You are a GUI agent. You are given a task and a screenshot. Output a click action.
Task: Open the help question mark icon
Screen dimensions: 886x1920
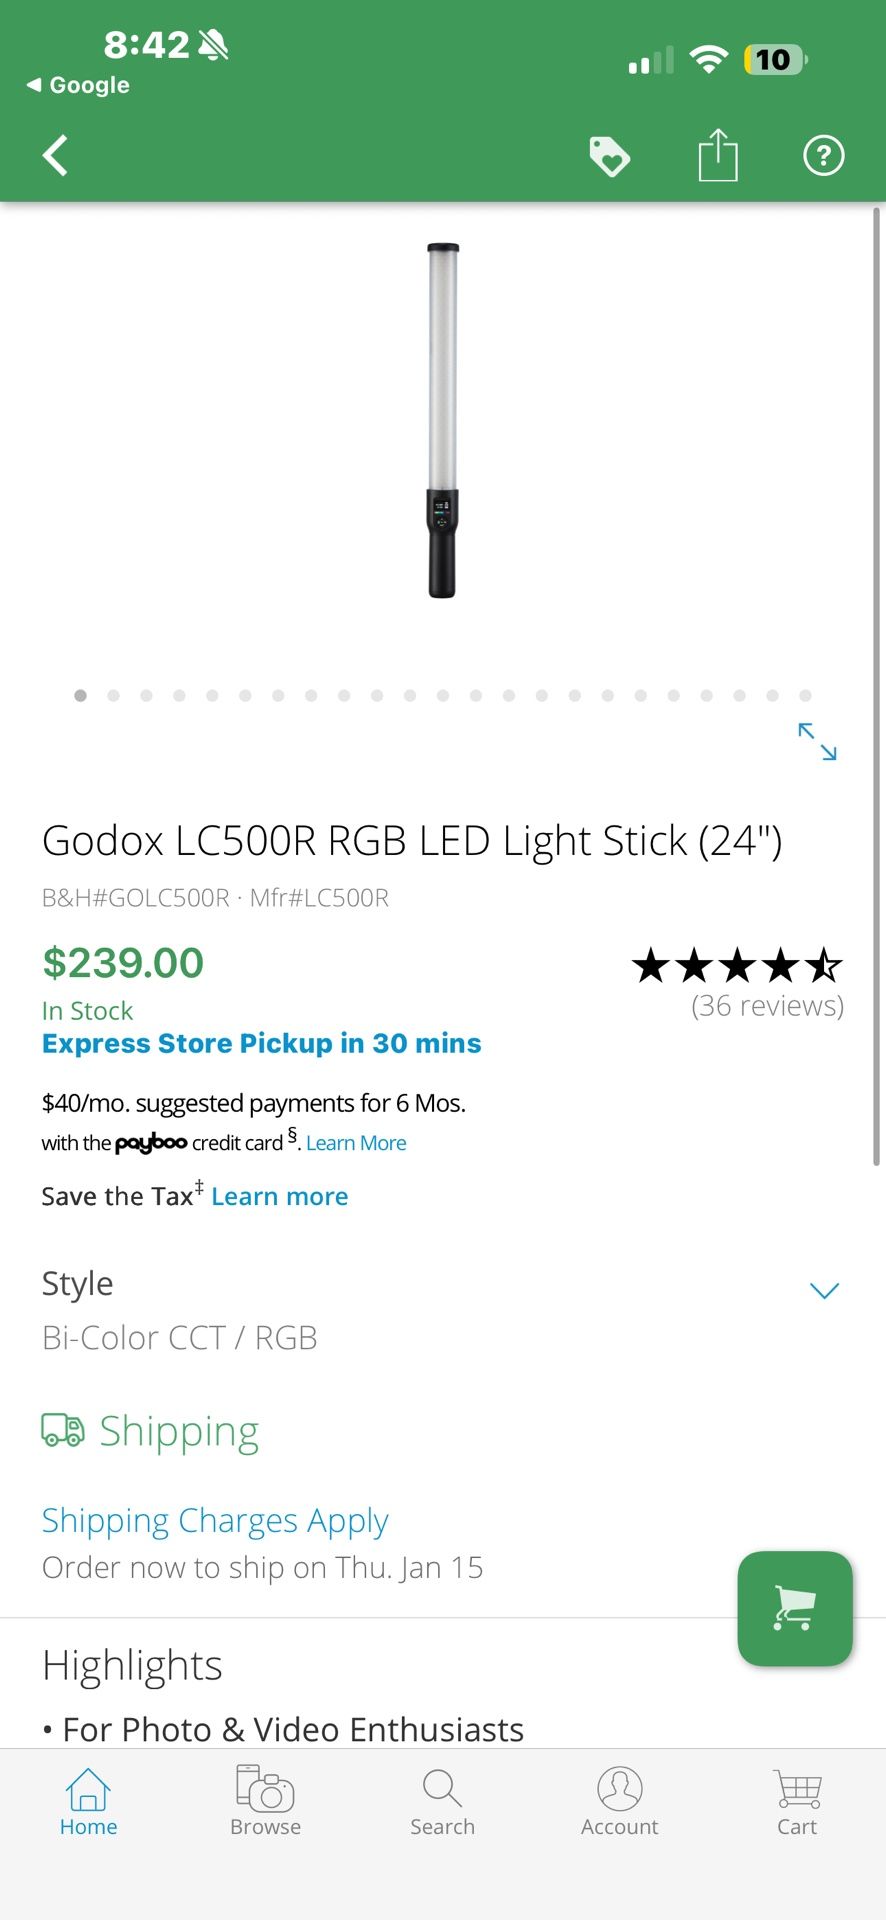pos(823,156)
